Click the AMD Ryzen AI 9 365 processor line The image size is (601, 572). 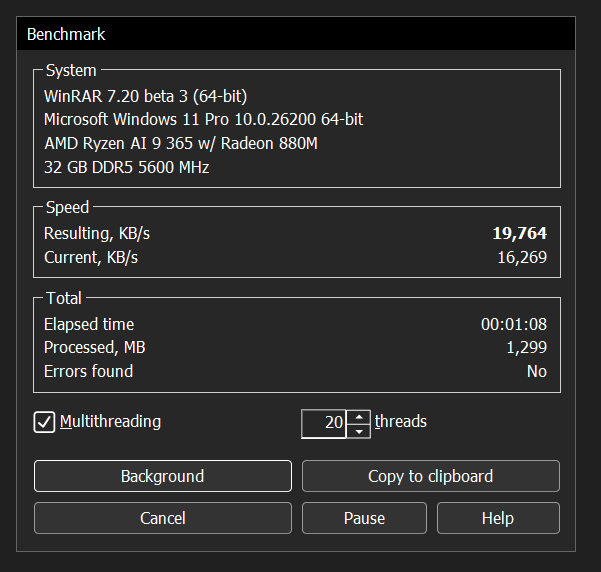click(x=180, y=143)
